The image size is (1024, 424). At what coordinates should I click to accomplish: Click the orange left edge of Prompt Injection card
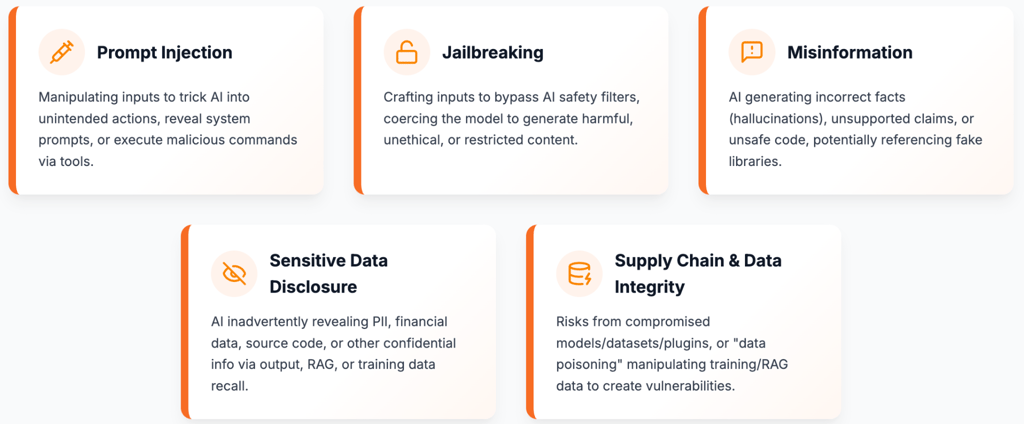12,101
